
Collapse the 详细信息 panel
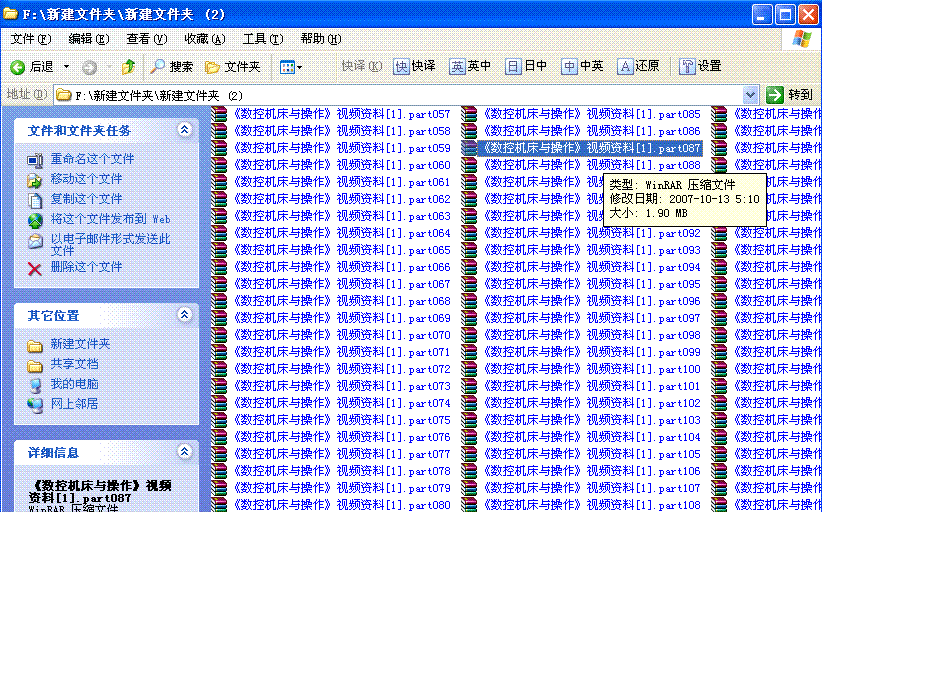185,452
